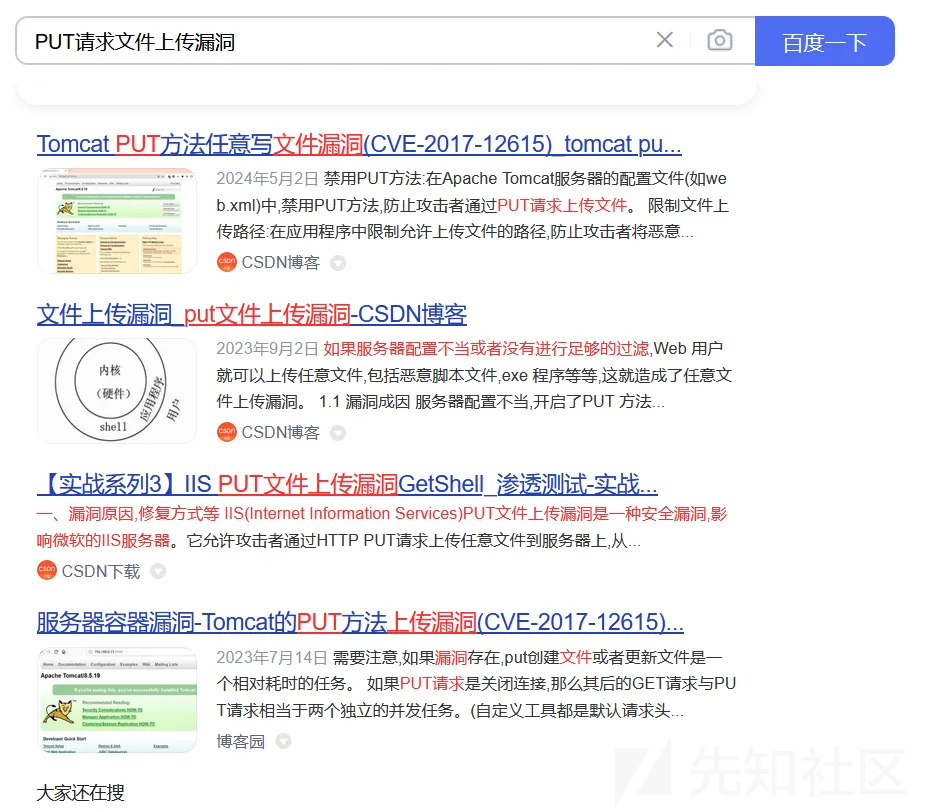Screen dimensions: 929x812
Task: Click the 2023年7月14日 snippet date
Action: [272, 657]
